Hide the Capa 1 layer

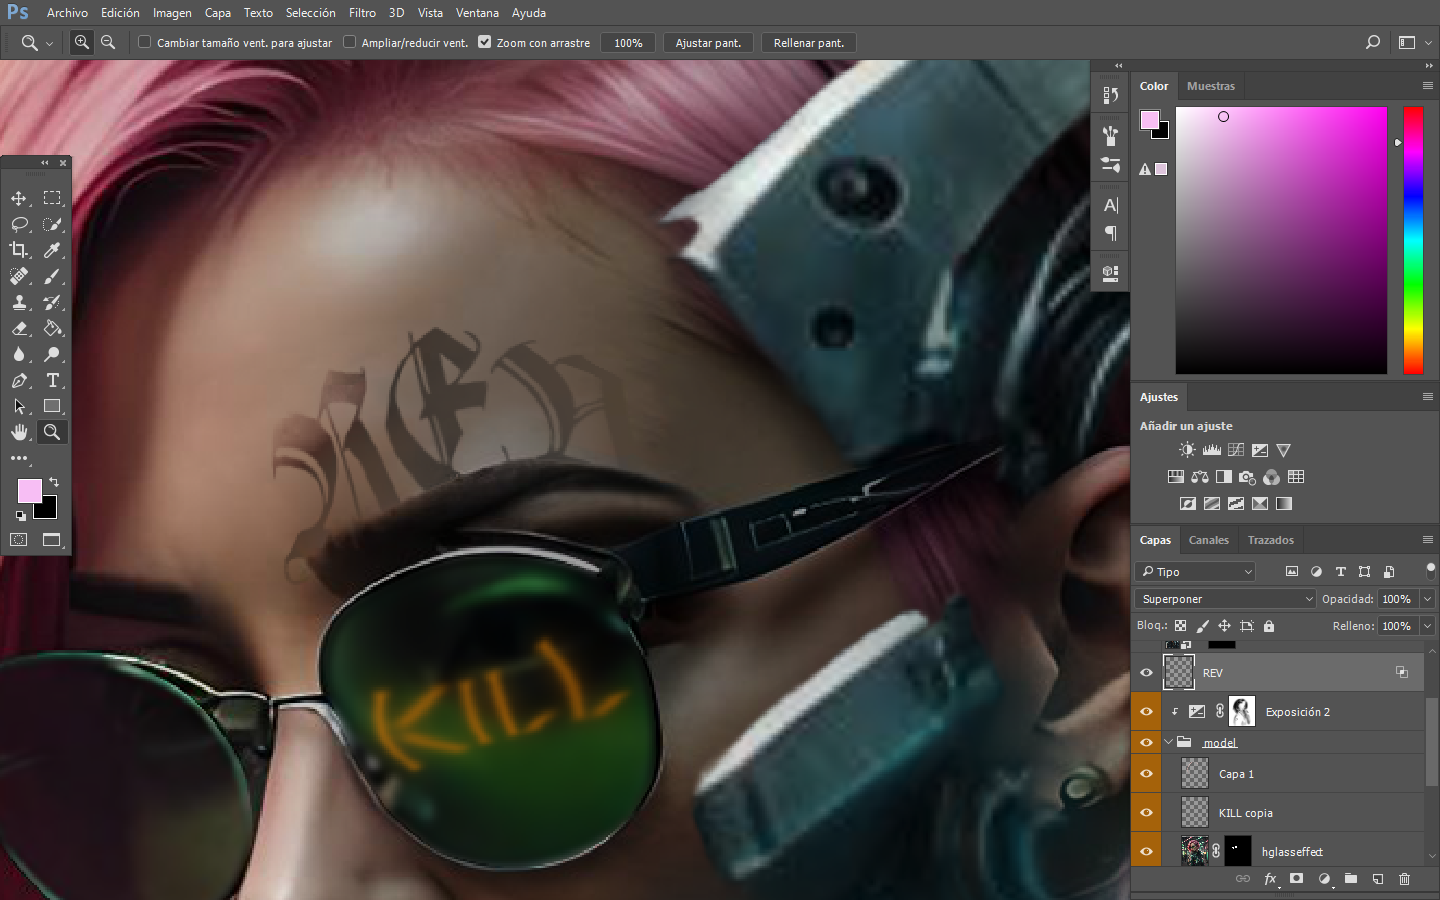point(1146,774)
